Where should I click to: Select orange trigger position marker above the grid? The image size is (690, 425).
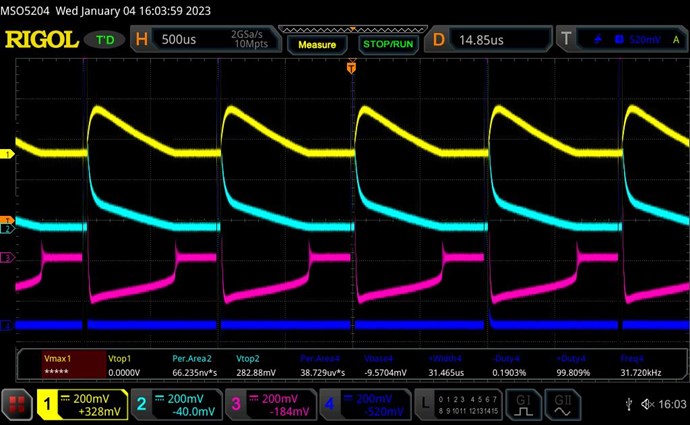click(351, 68)
